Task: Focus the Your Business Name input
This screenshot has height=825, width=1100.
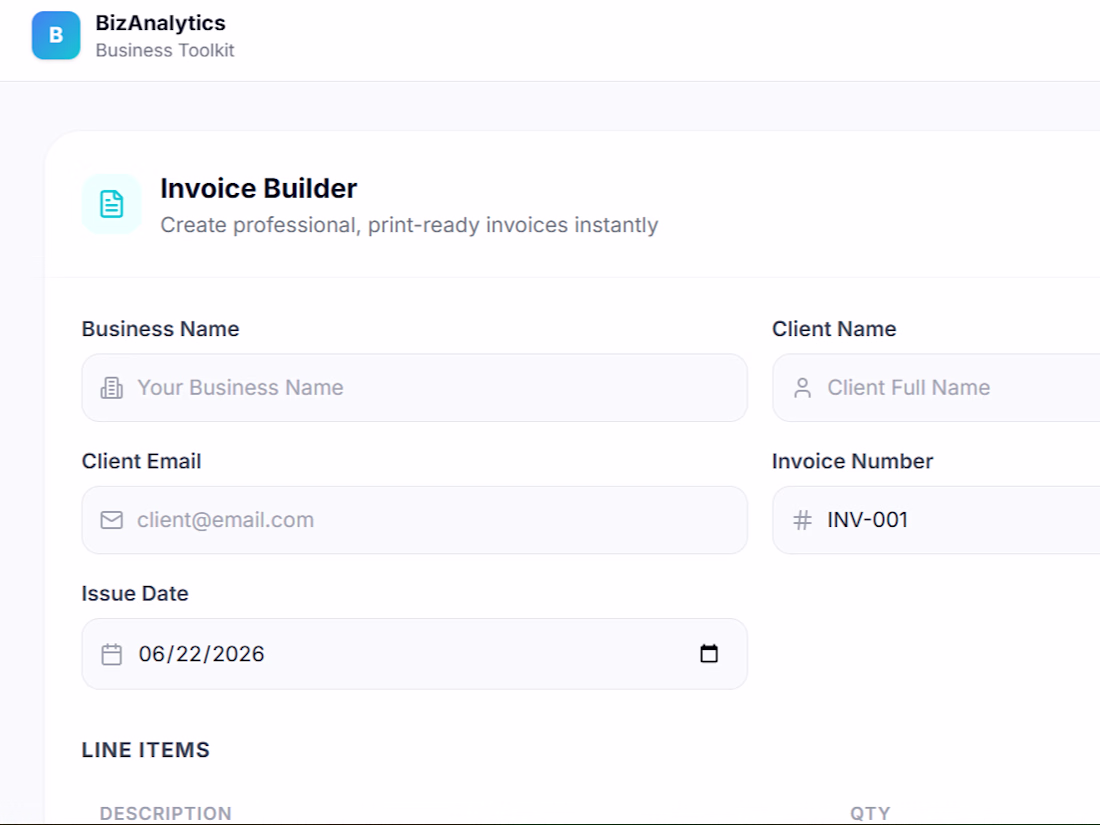Action: point(415,388)
